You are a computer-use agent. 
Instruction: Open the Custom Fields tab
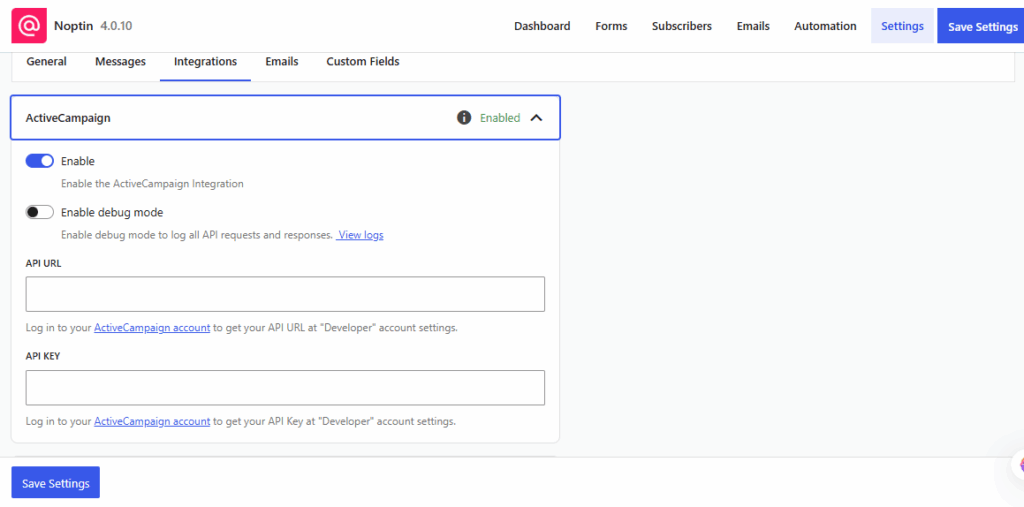click(362, 62)
